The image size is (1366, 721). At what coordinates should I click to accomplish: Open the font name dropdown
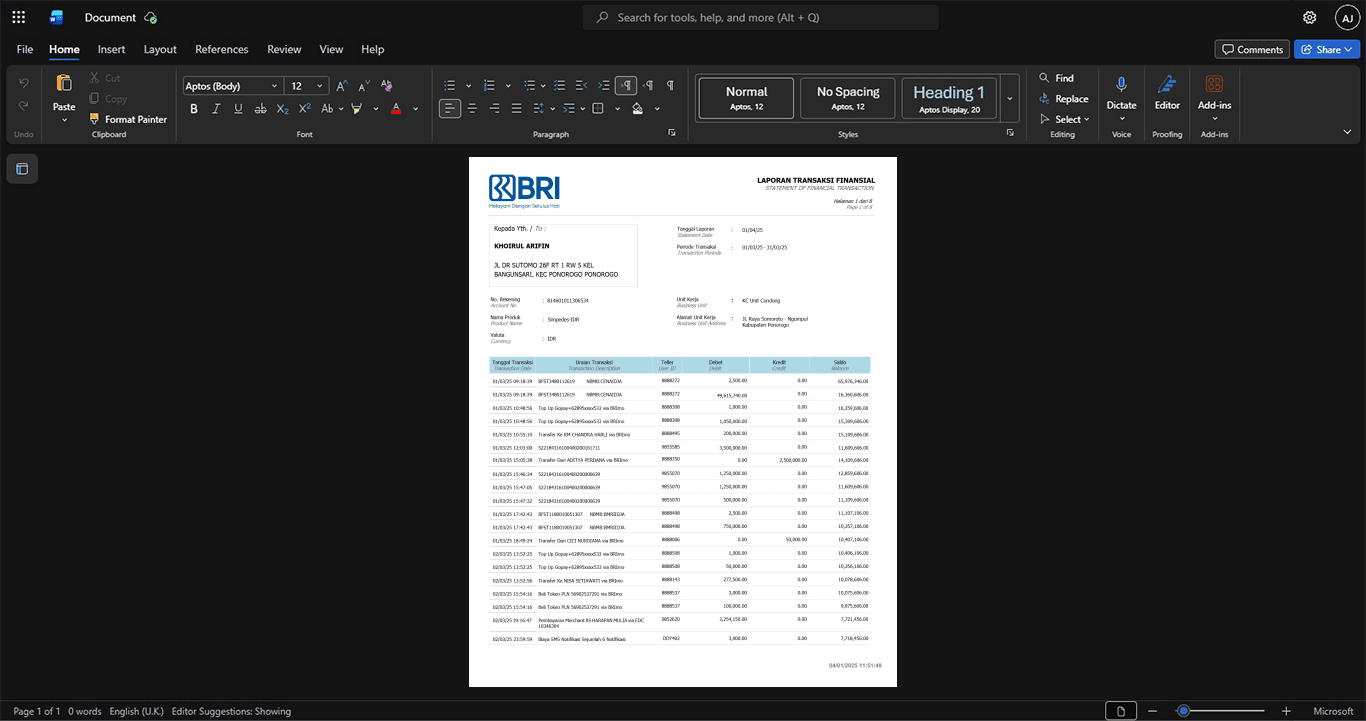pos(274,86)
